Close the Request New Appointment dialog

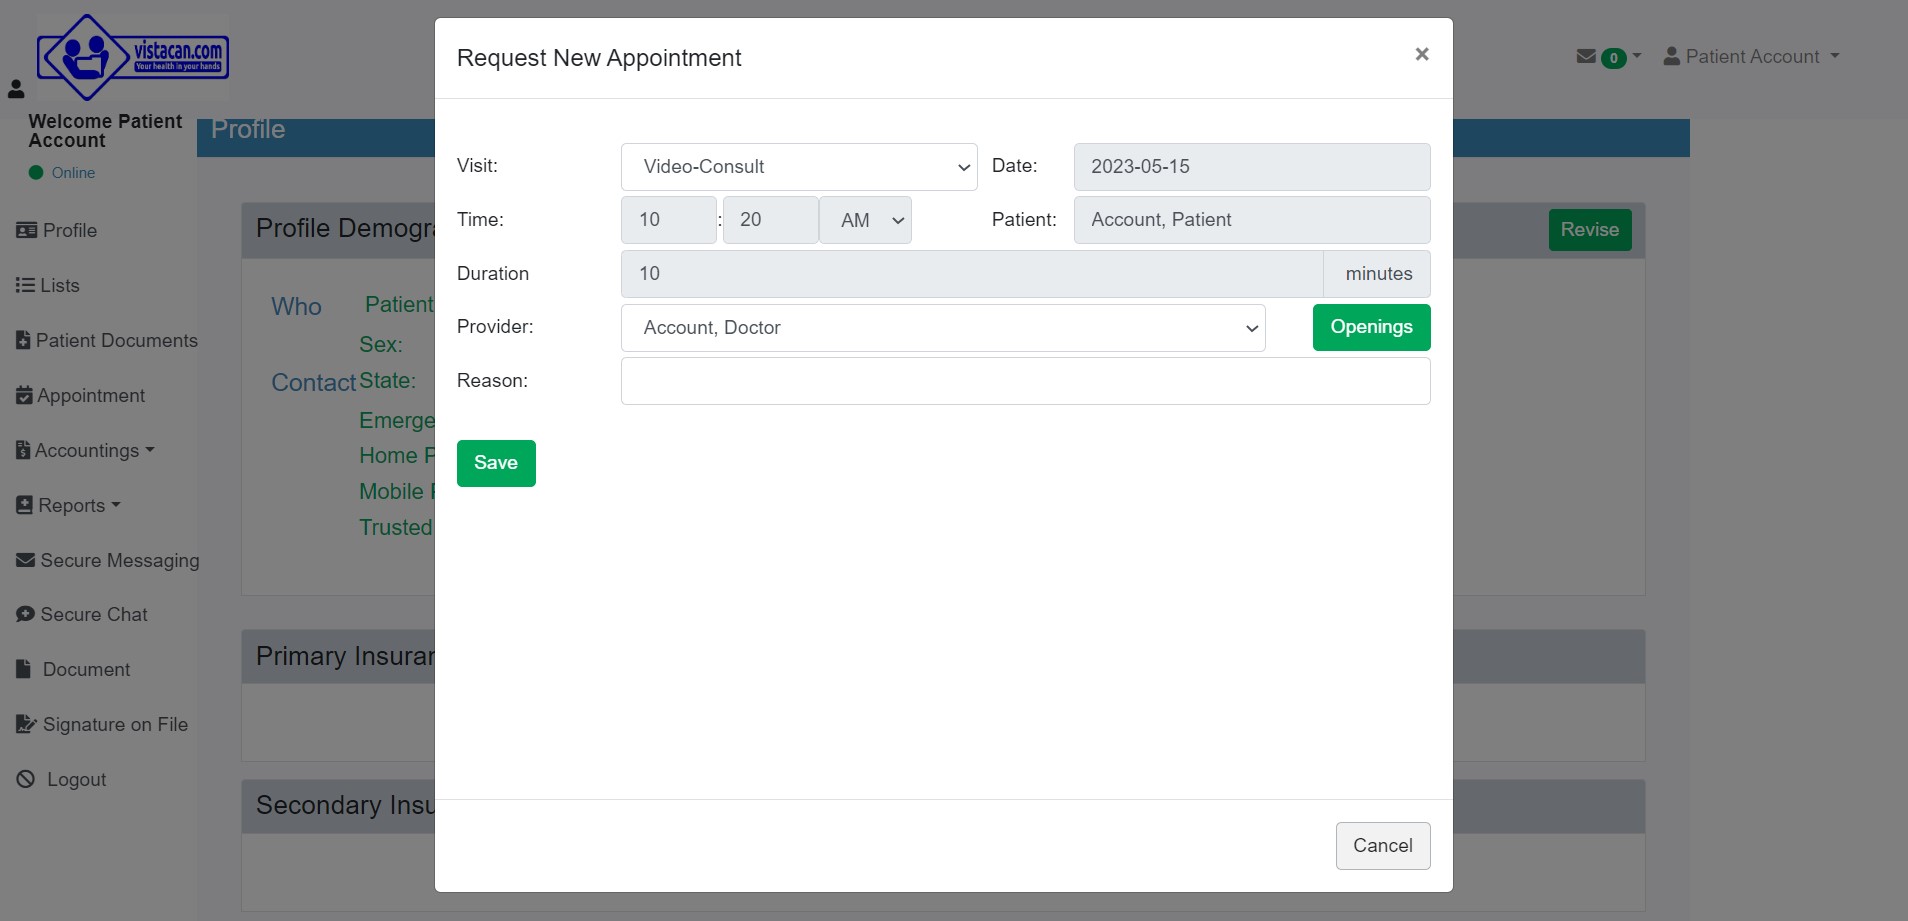point(1422,54)
